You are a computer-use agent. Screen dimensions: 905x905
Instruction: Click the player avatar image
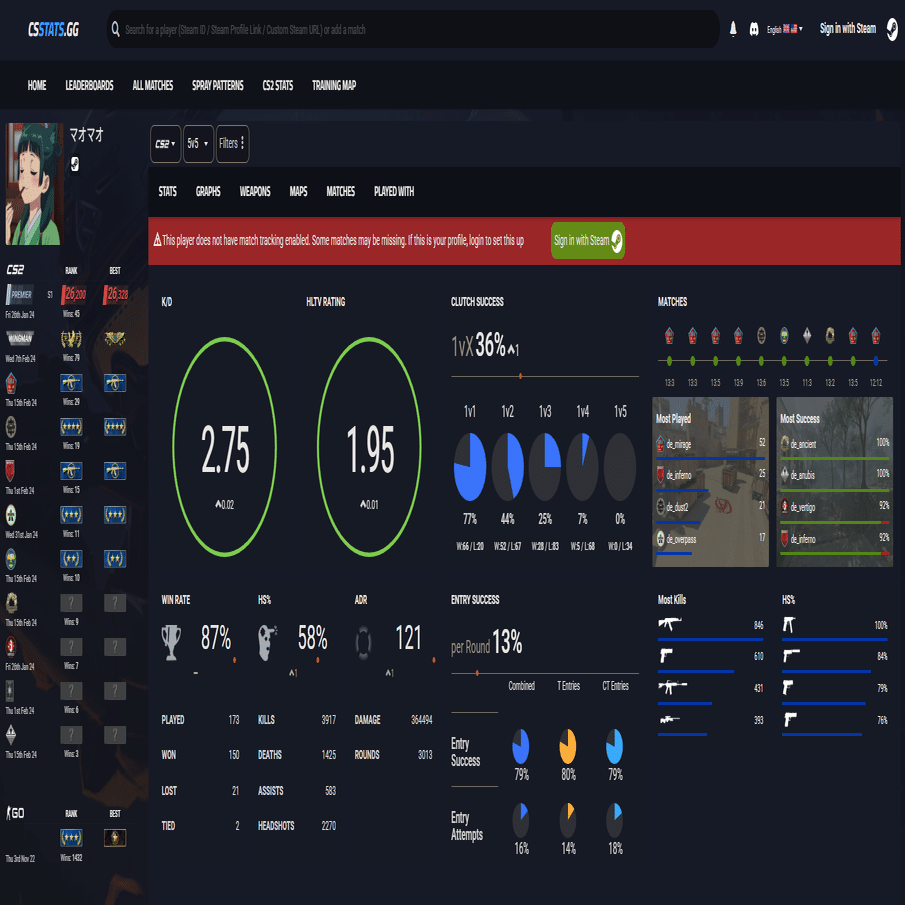(x=34, y=184)
